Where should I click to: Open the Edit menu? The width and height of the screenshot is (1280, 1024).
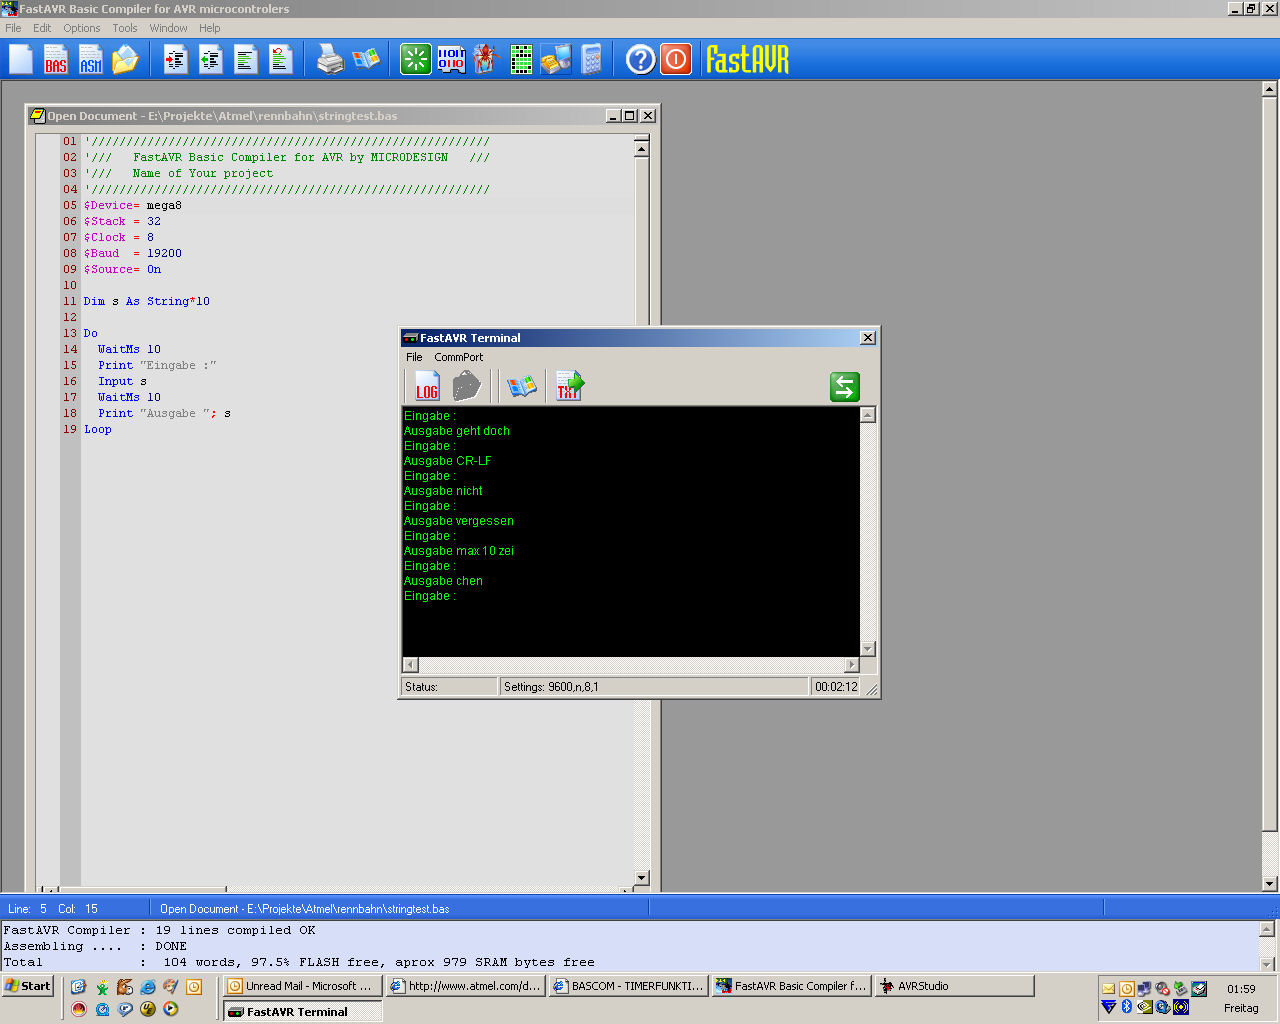pyautogui.click(x=42, y=28)
